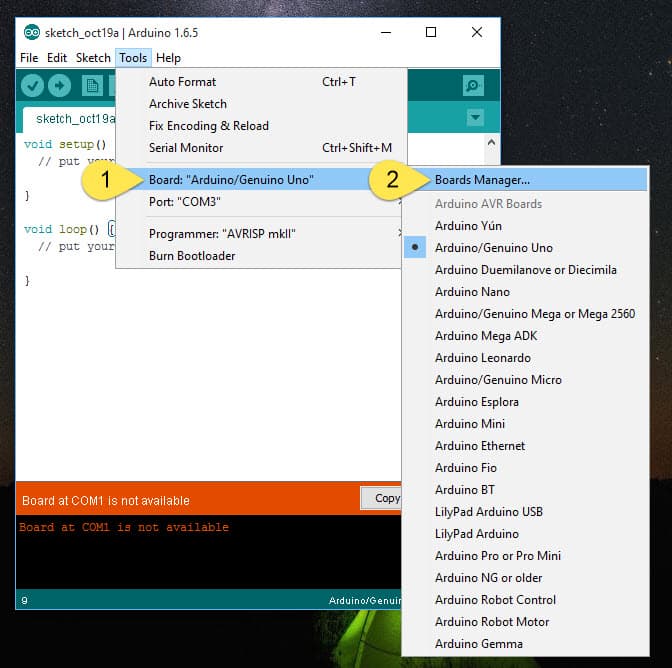Screen dimensions: 672x668
Task: Open the Serial Monitor magnifier icon
Action: [473, 86]
